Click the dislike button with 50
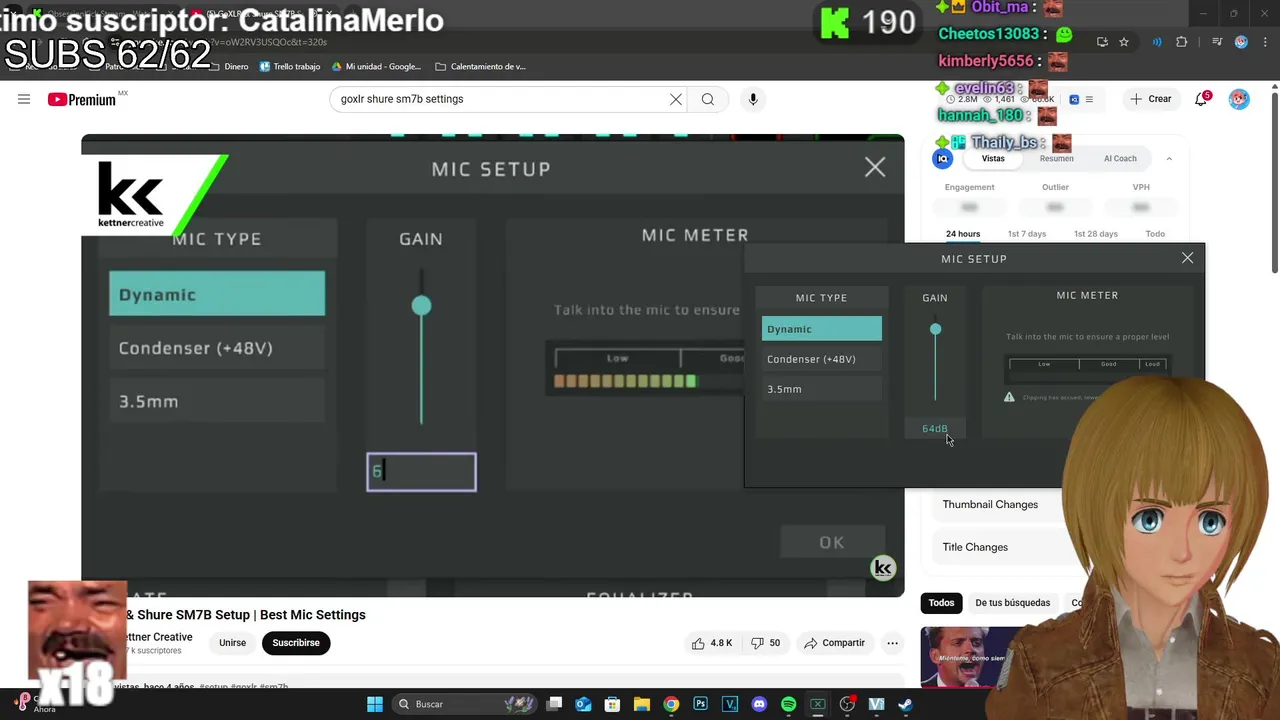This screenshot has width=1280, height=720. [765, 643]
